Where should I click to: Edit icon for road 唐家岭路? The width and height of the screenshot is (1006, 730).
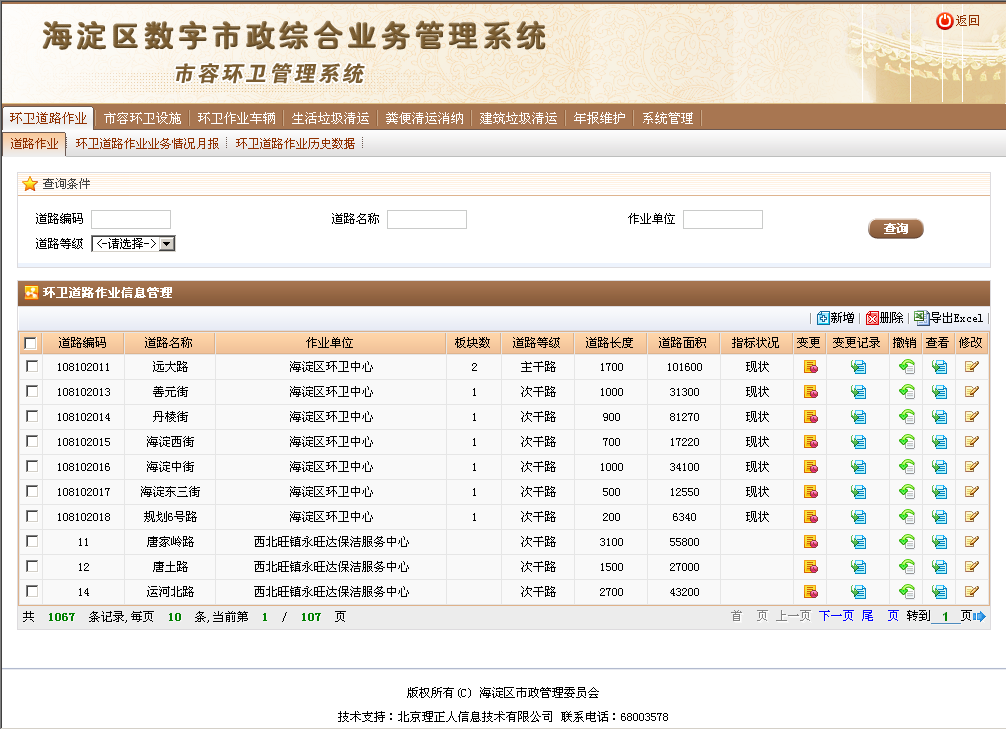pos(971,542)
